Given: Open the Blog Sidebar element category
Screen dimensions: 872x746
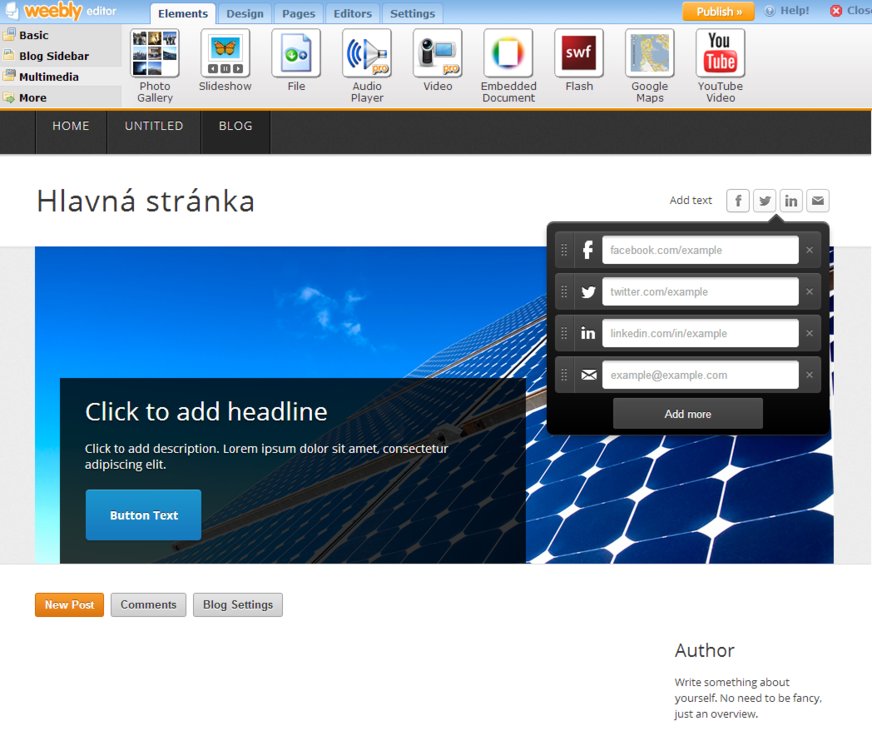Looking at the screenshot, I should 53,56.
